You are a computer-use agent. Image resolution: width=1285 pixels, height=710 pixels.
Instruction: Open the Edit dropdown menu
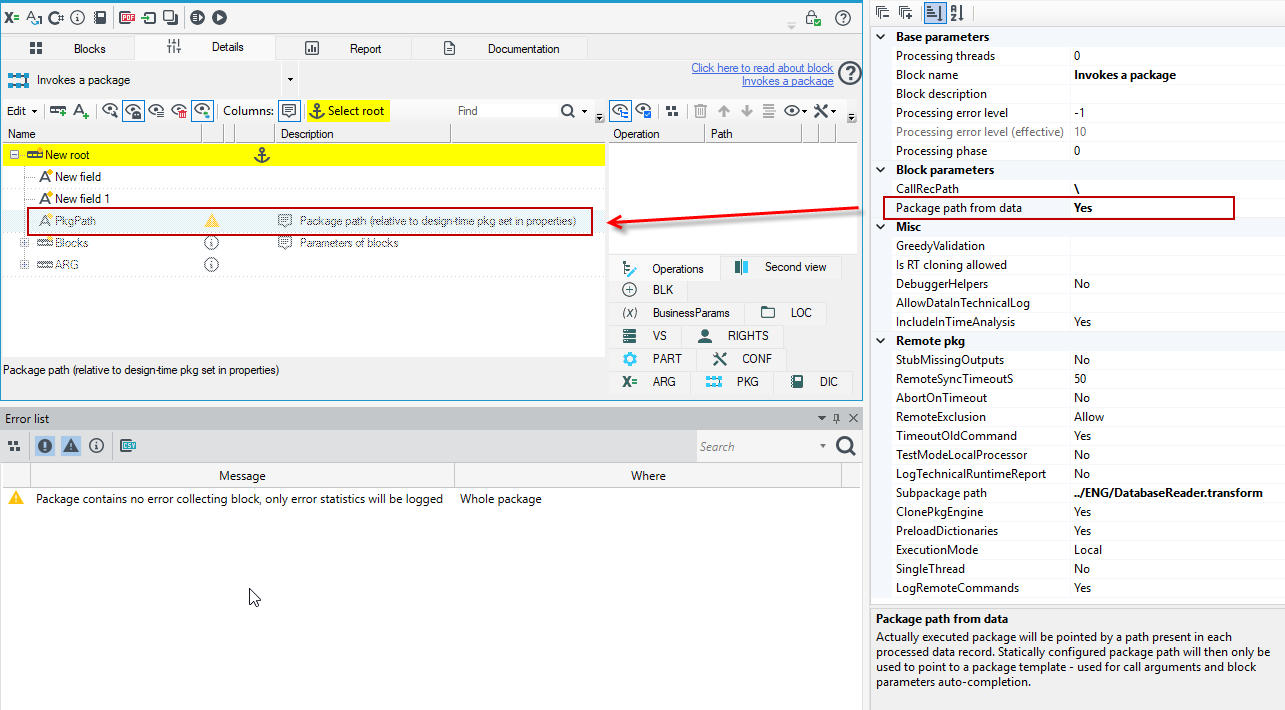click(22, 111)
